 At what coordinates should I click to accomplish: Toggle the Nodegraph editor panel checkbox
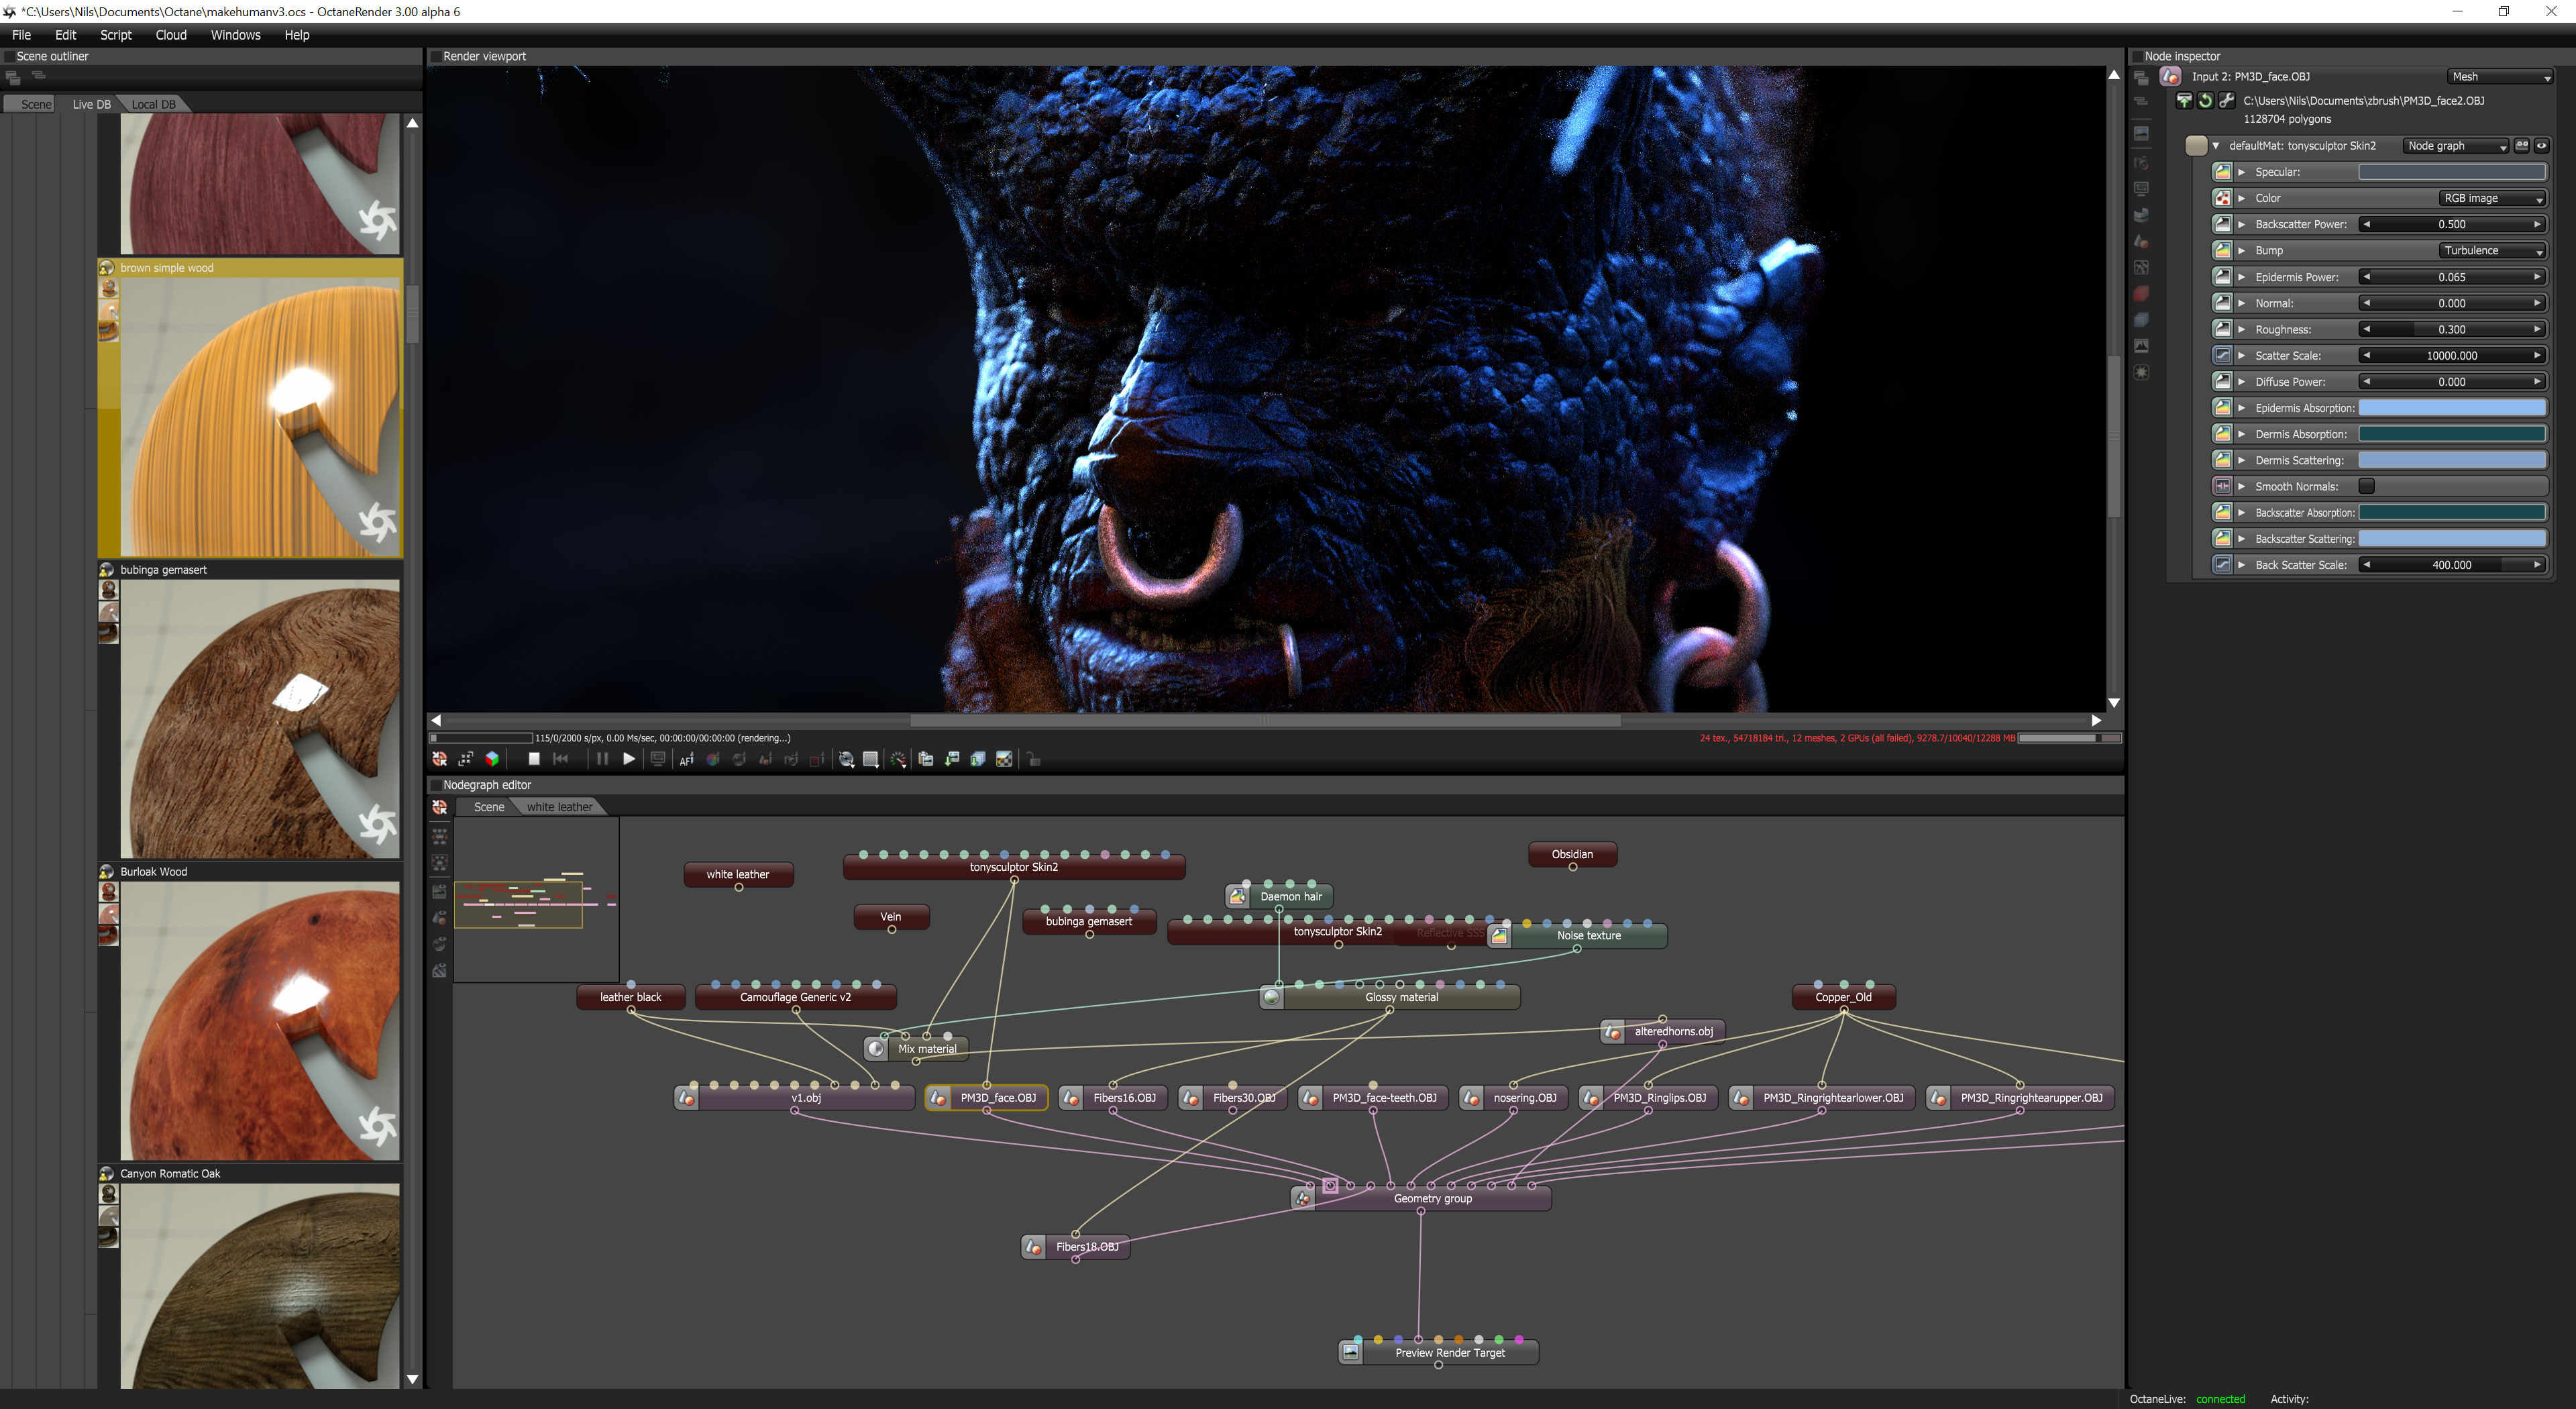coord(436,785)
